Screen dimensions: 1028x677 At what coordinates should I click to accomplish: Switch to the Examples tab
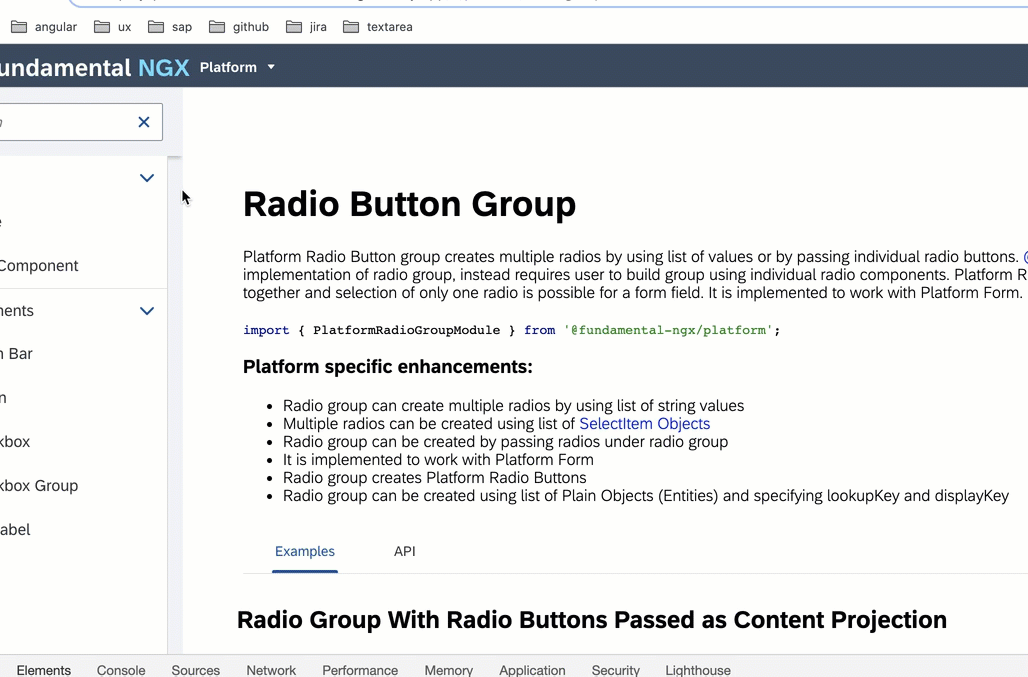click(305, 551)
